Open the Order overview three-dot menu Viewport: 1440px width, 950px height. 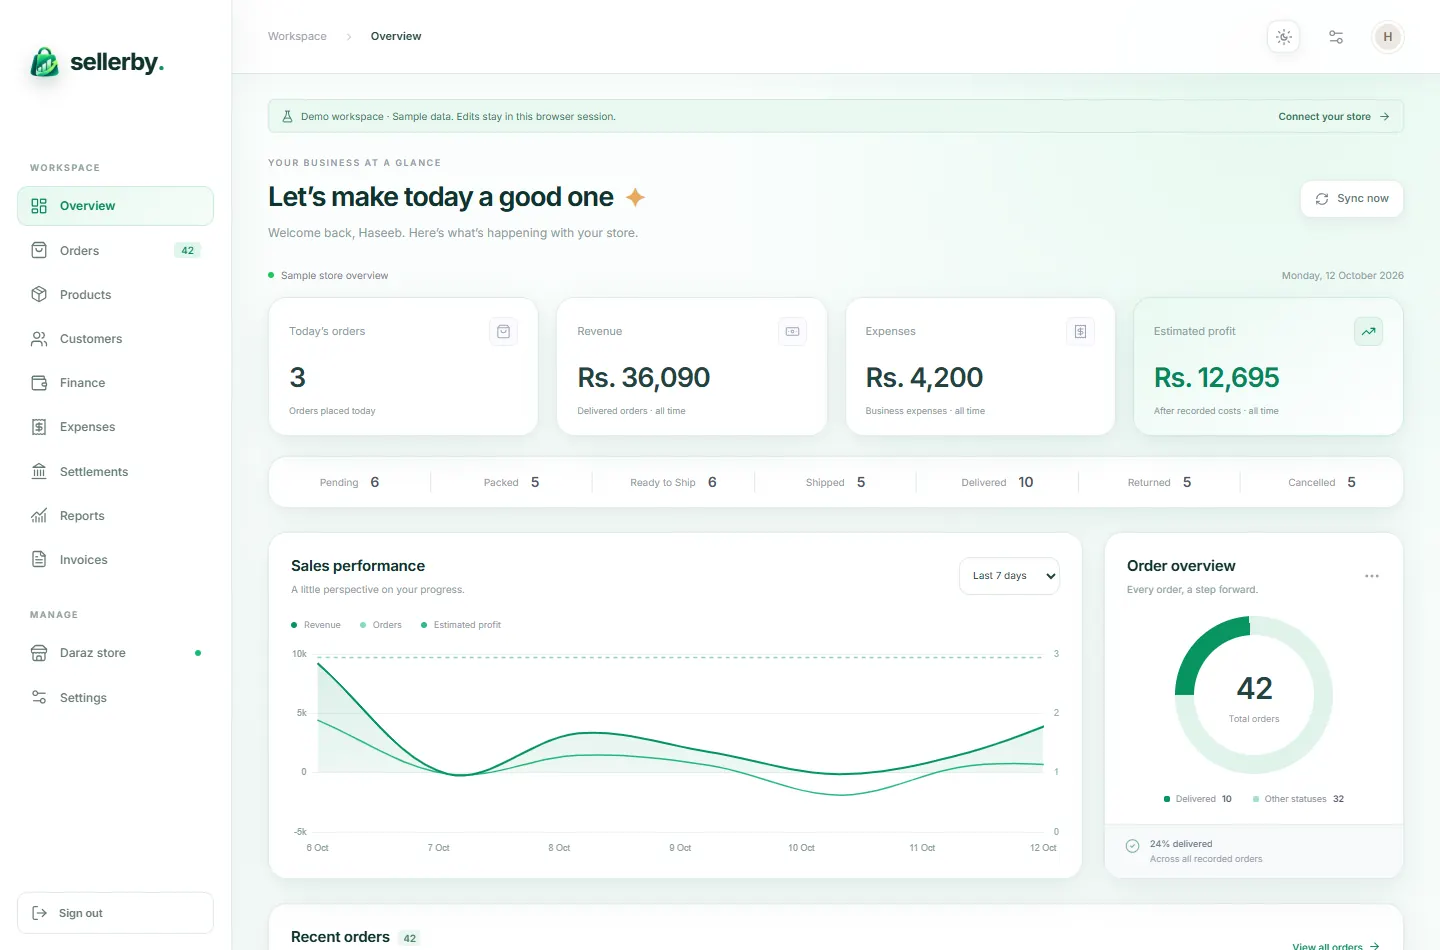point(1372,576)
